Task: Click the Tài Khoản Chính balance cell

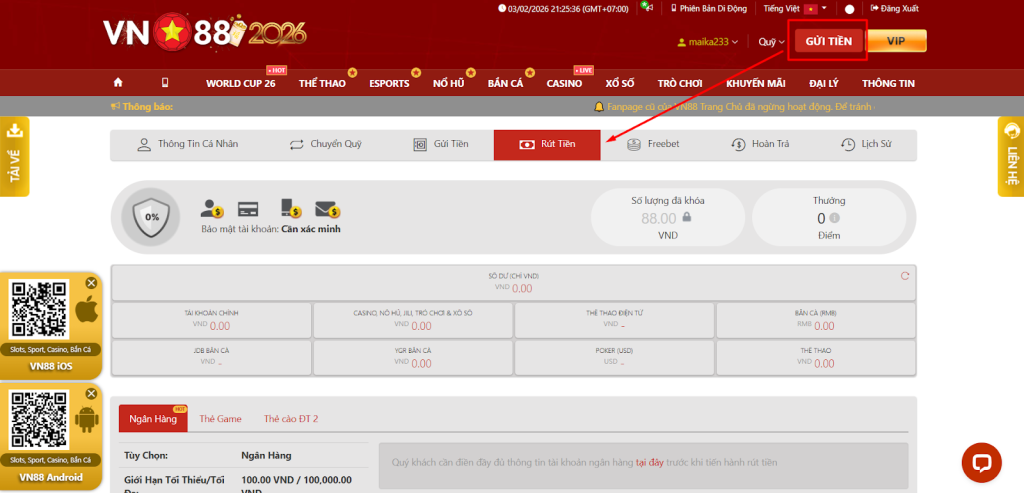Action: [212, 319]
